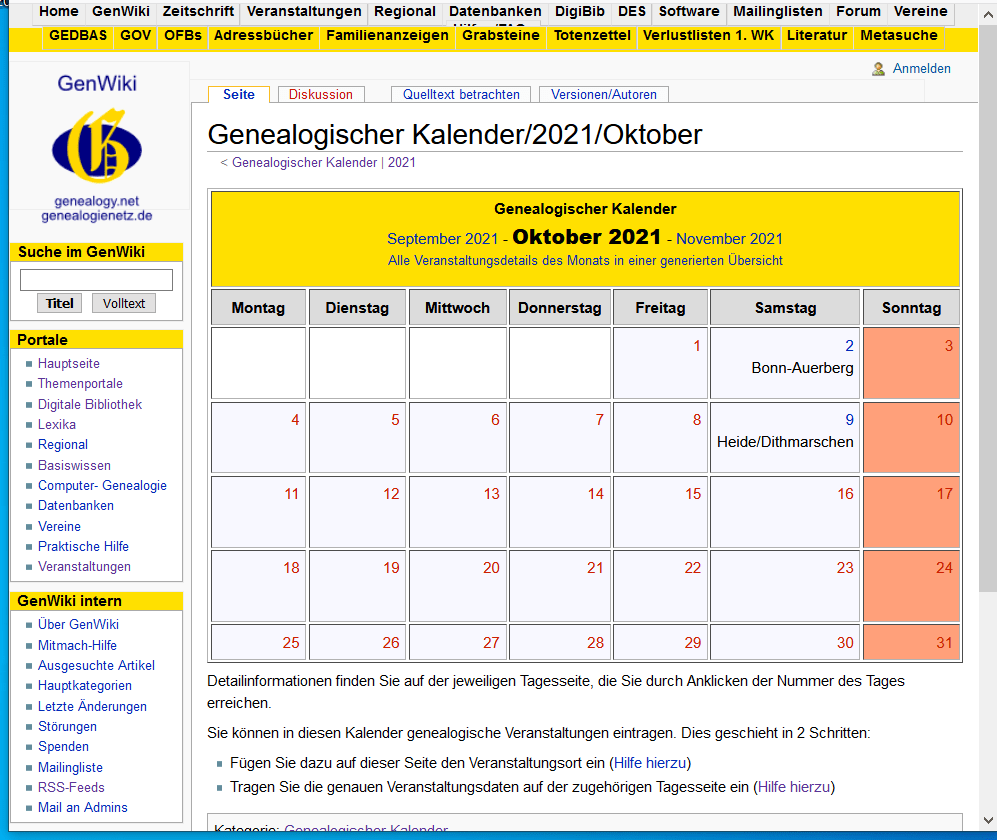Open Home in the top navigation

(x=58, y=11)
